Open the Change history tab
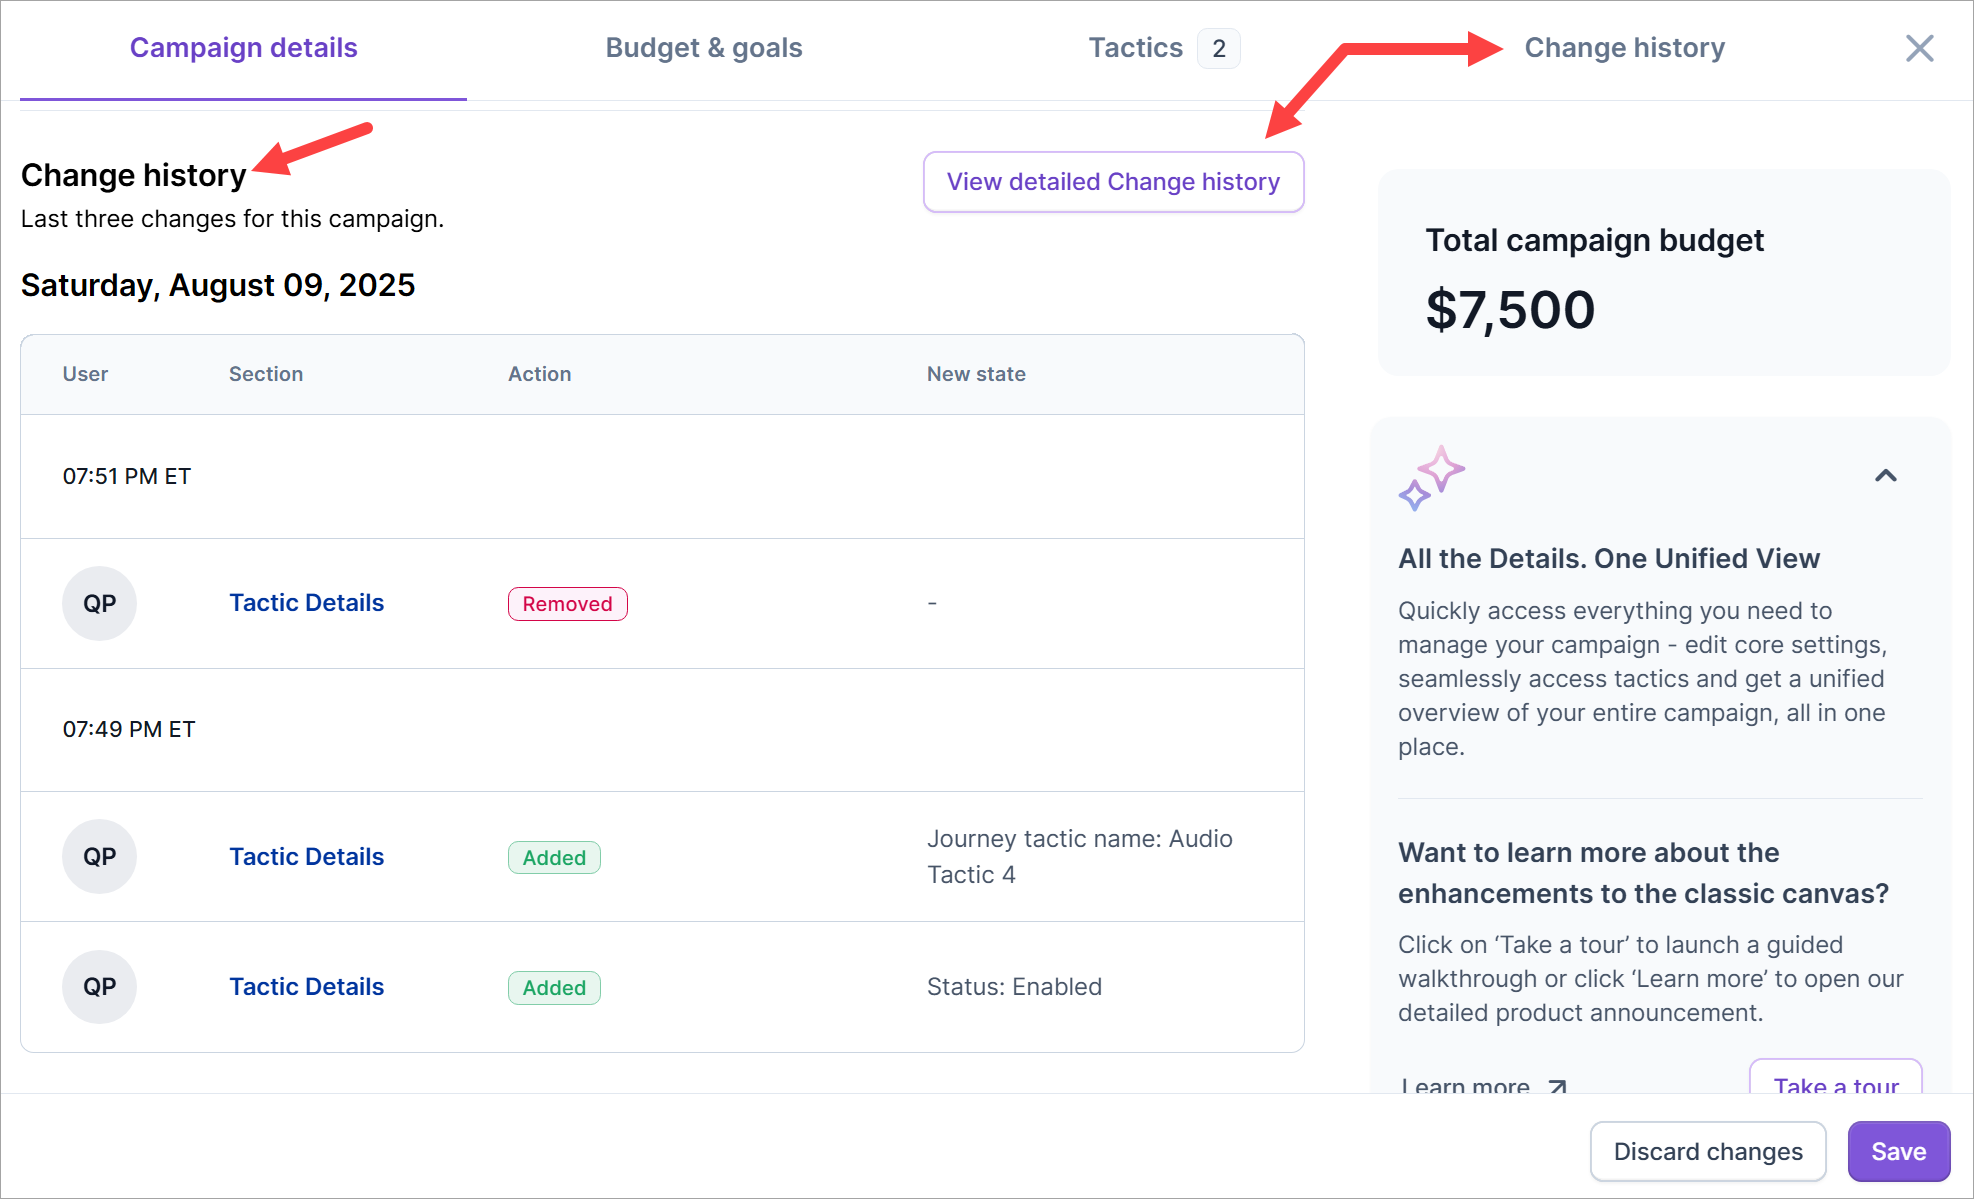The height and width of the screenshot is (1199, 1974). [1624, 48]
